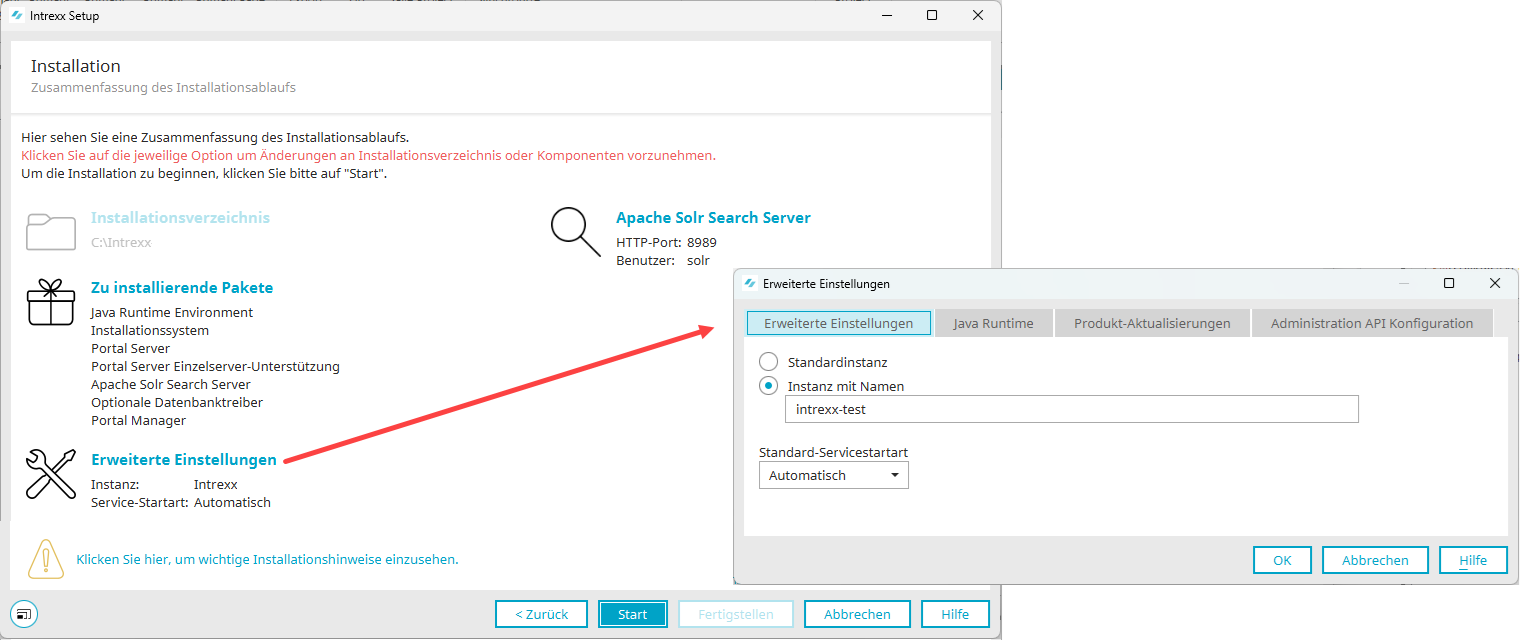
Task: Click the Erweiterte Einstellungen dialog logo icon
Action: (750, 284)
